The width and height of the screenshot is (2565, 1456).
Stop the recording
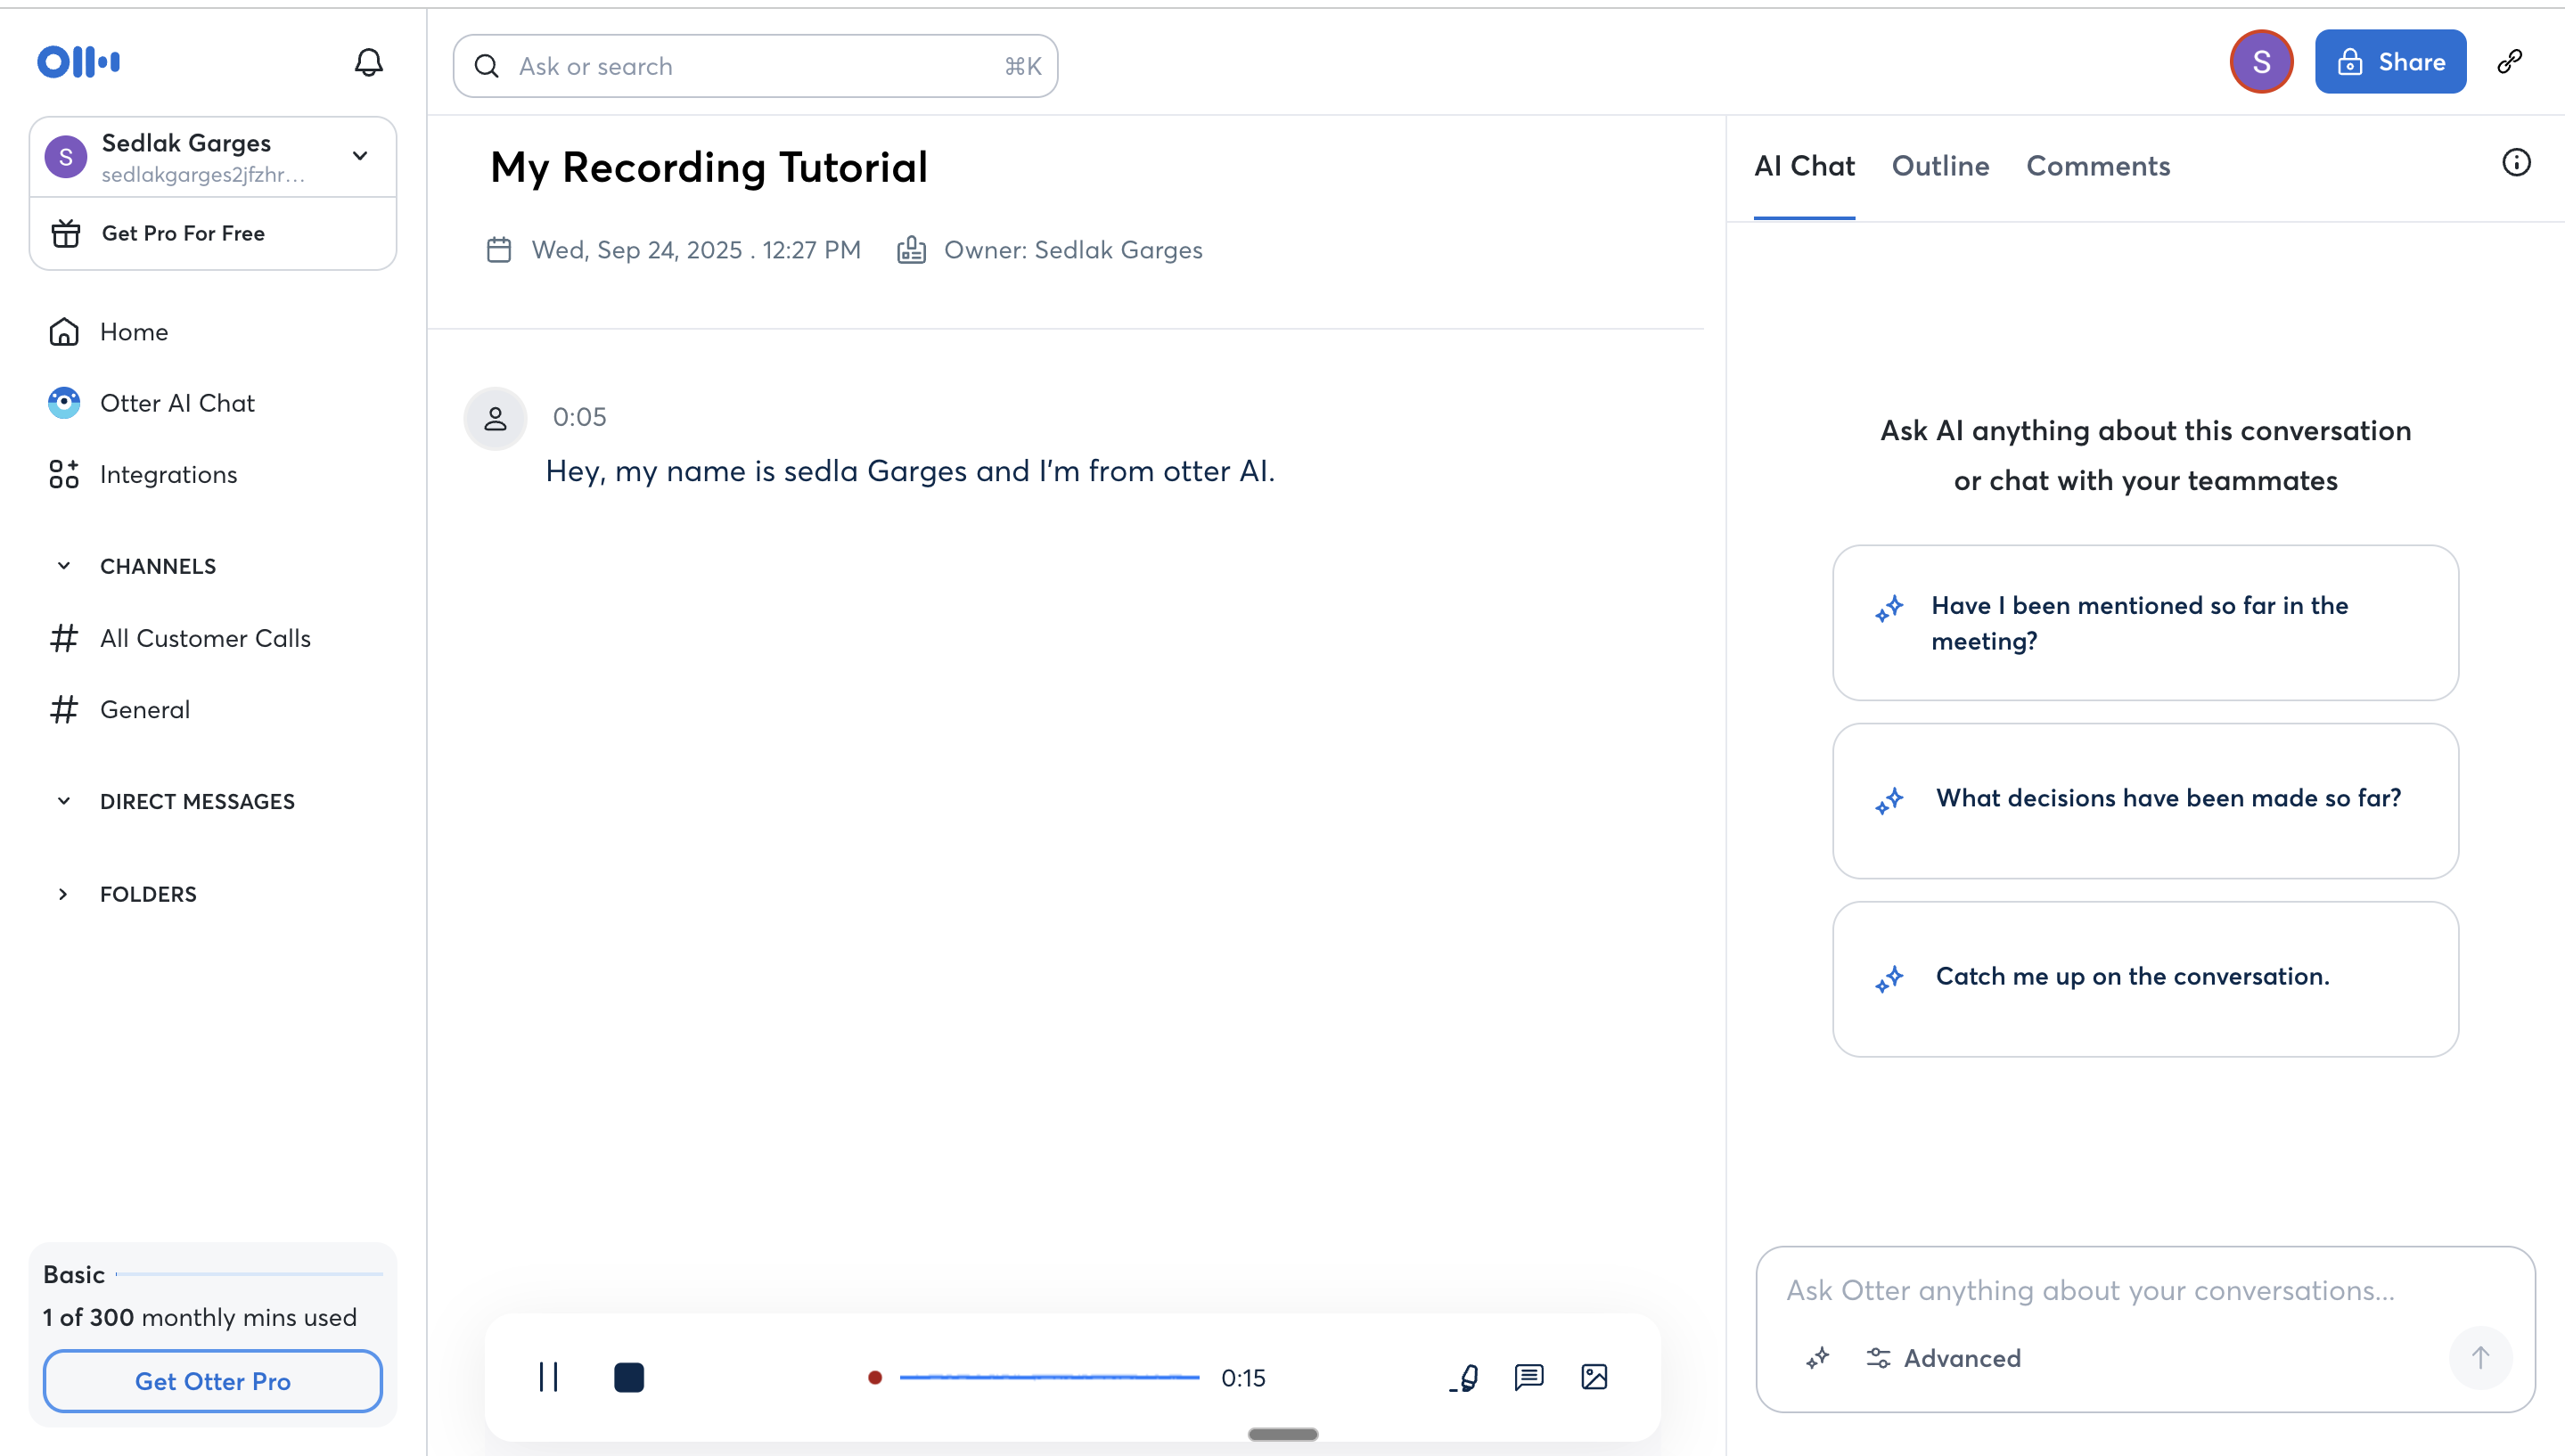628,1377
